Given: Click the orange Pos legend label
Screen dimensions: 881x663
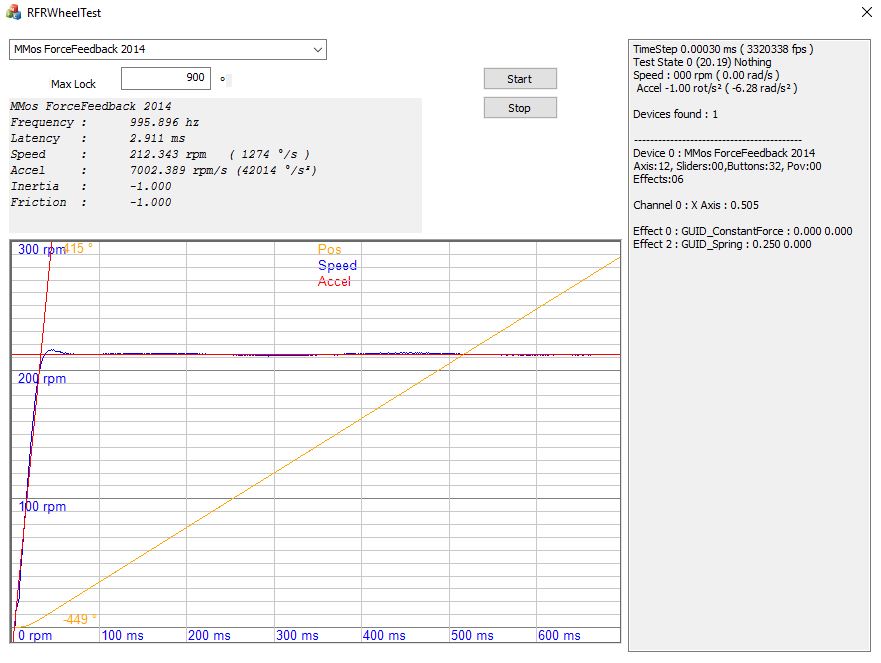Looking at the screenshot, I should coord(329,250).
